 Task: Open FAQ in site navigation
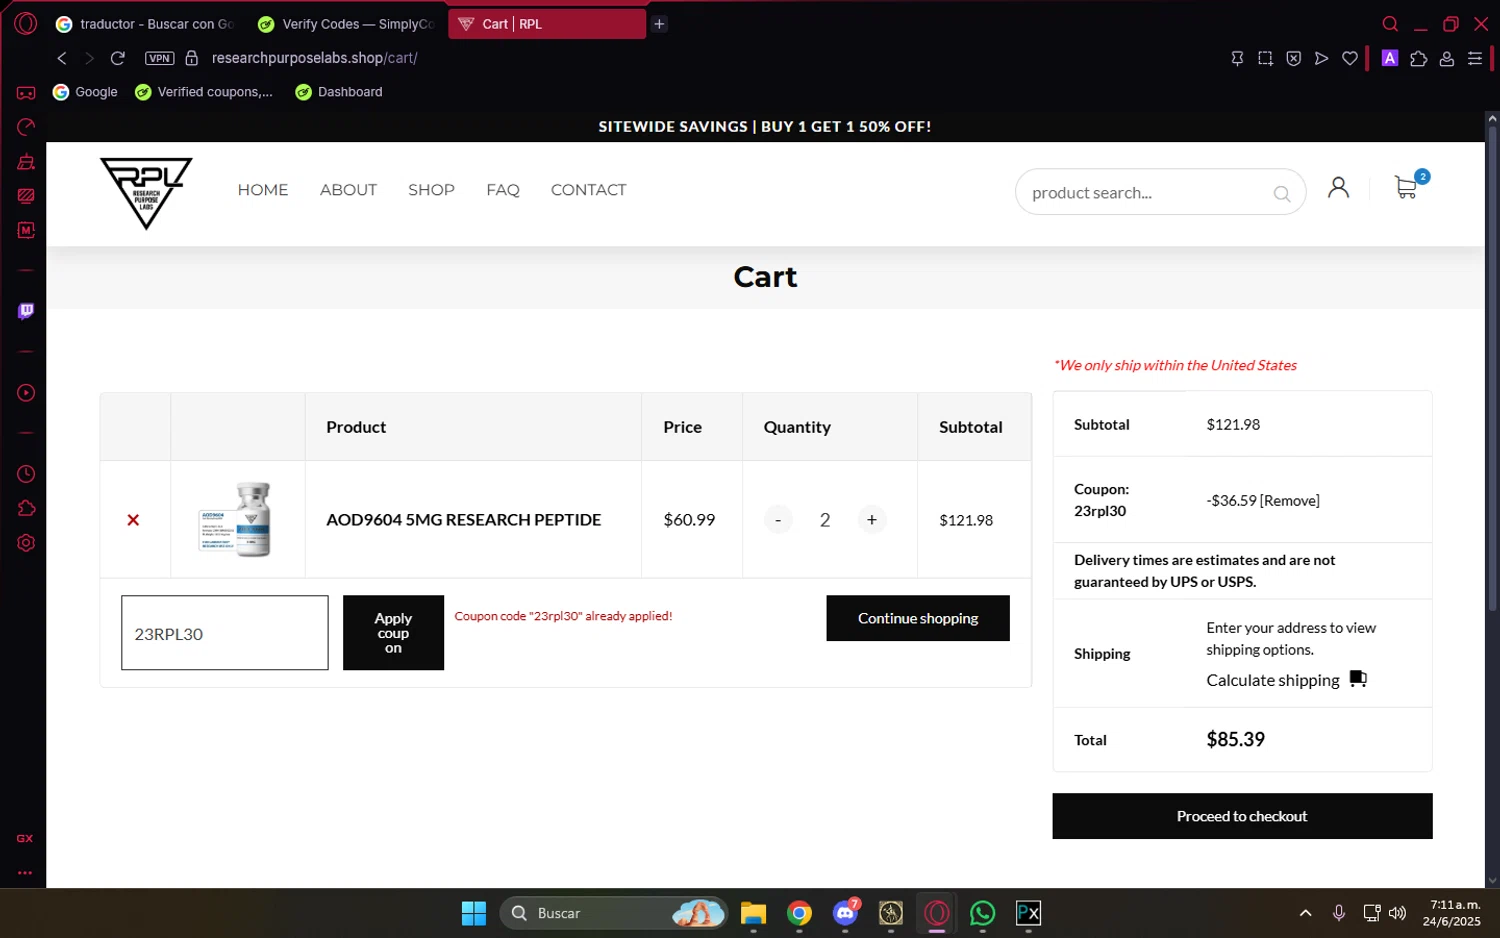pyautogui.click(x=503, y=190)
